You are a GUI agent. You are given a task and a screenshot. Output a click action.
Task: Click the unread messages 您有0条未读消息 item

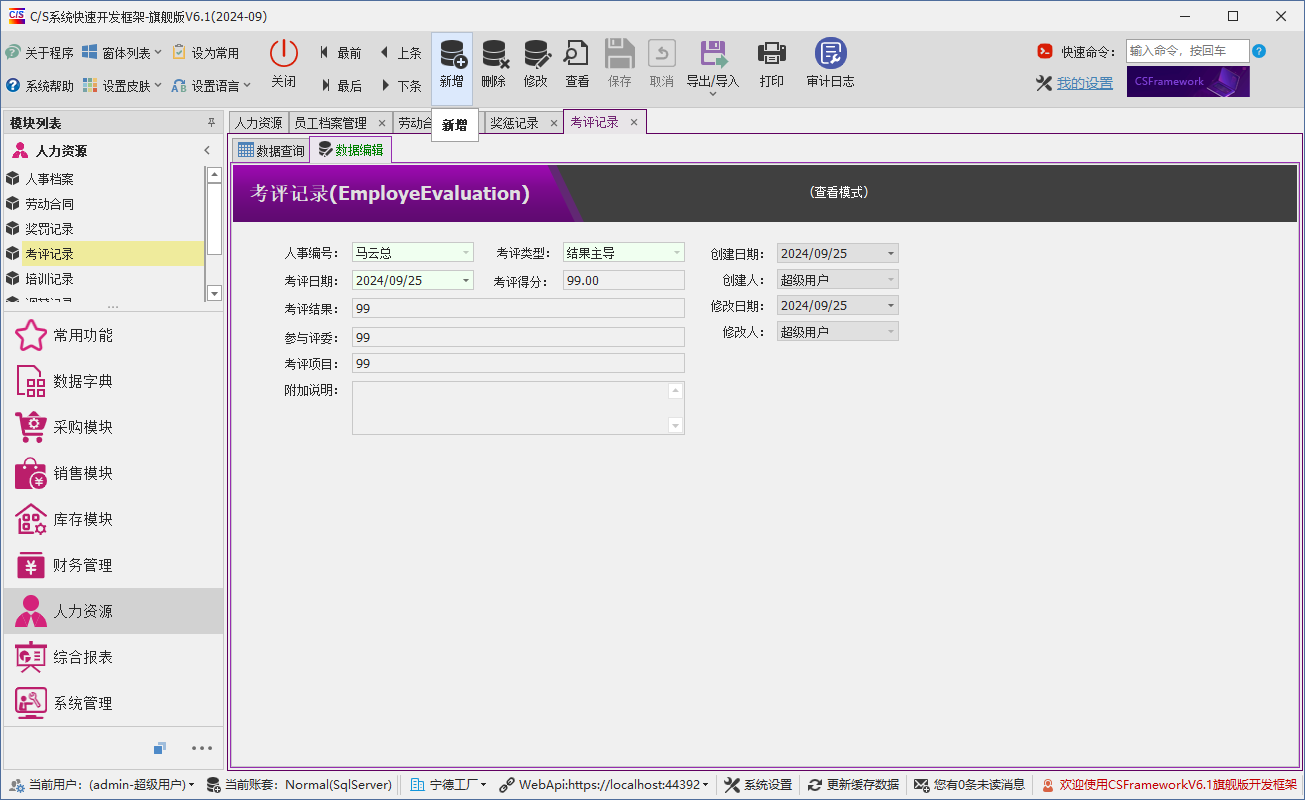pyautogui.click(x=969, y=785)
